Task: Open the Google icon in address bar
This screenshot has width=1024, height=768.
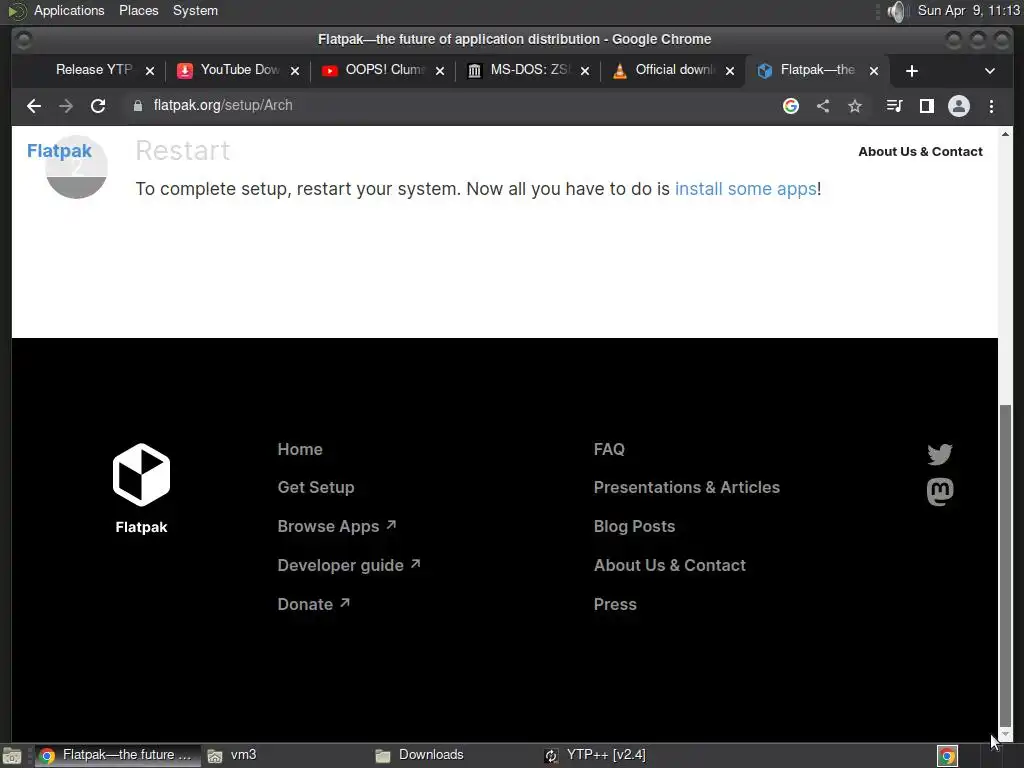Action: click(791, 106)
